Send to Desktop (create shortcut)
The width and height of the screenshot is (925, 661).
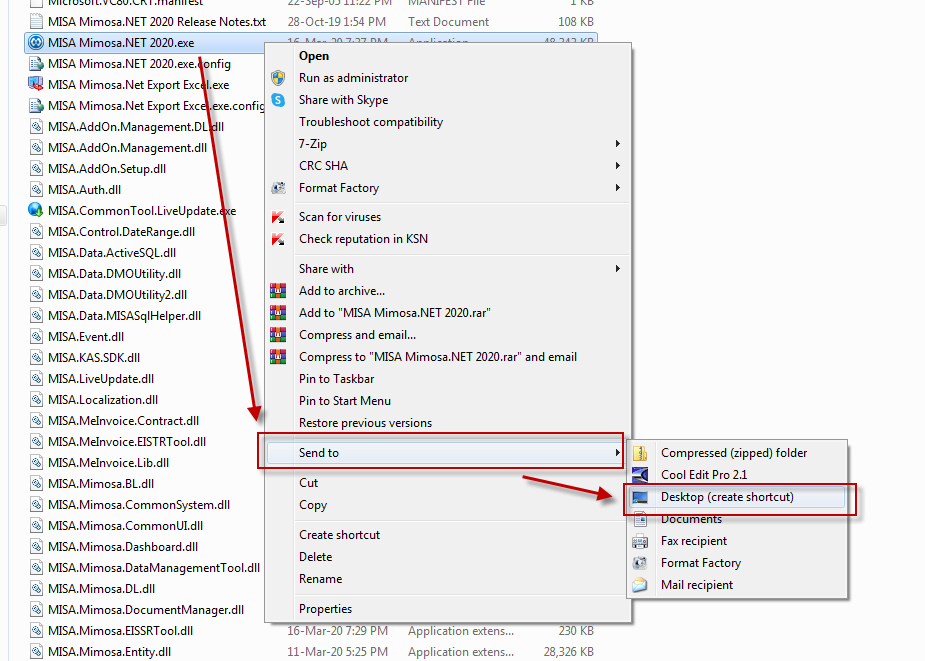pyautogui.click(x=737, y=497)
